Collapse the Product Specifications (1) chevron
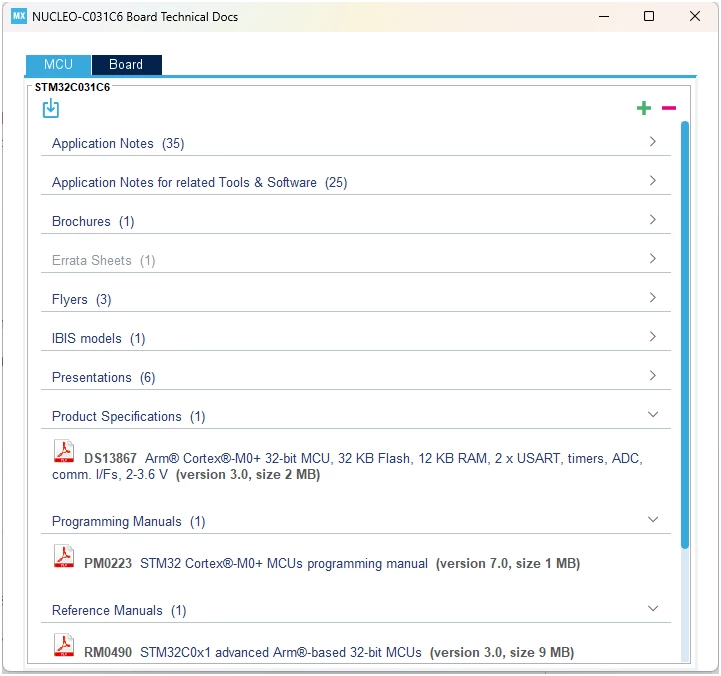721x676 pixels. point(652,414)
